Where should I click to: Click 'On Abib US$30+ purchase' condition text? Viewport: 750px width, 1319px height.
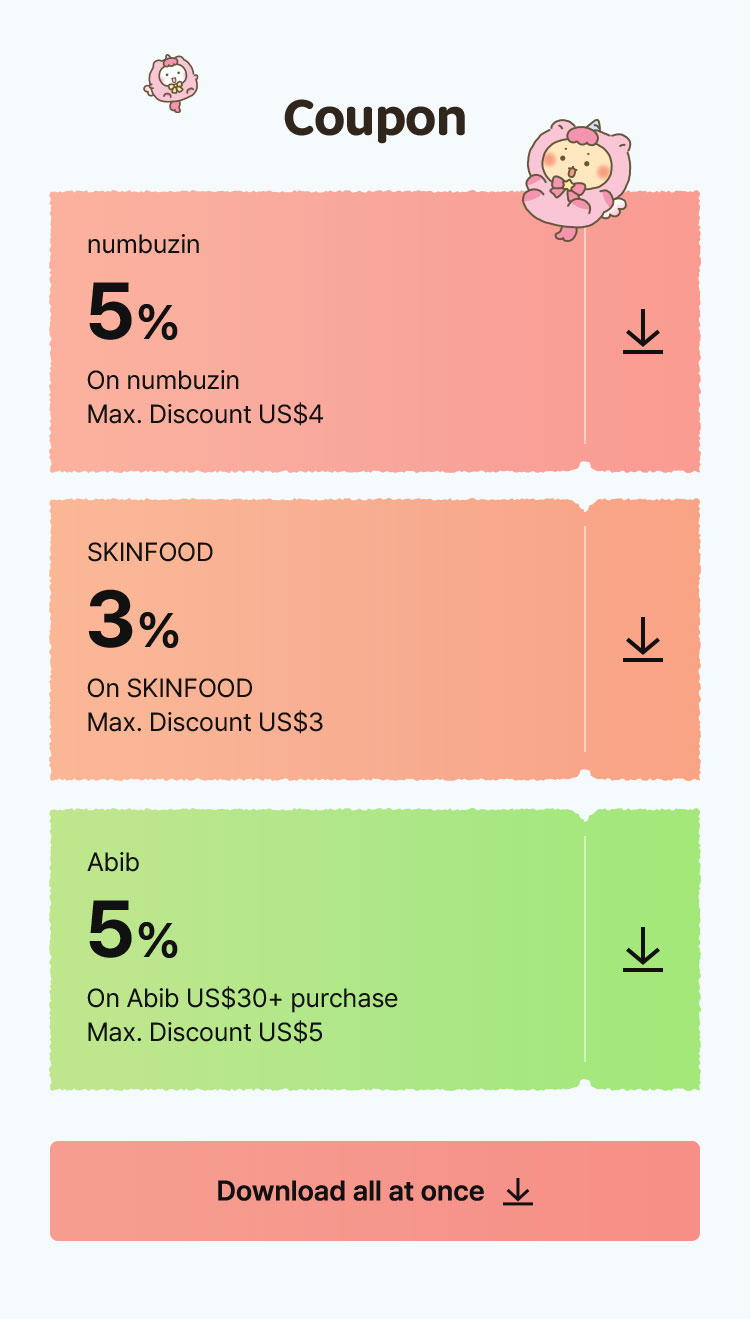pyautogui.click(x=242, y=998)
